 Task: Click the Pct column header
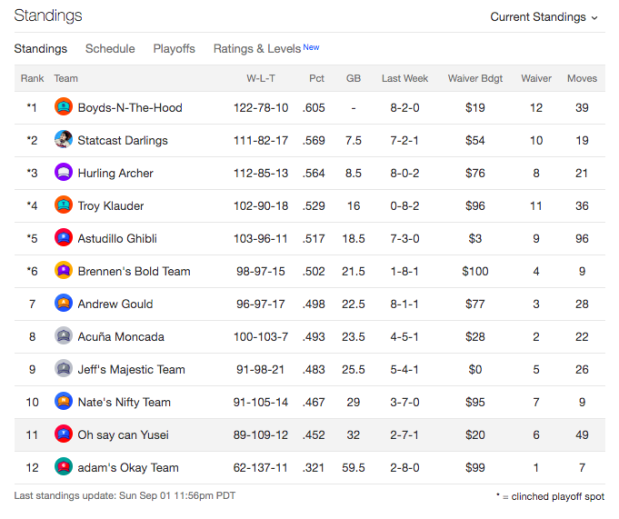tap(317, 78)
